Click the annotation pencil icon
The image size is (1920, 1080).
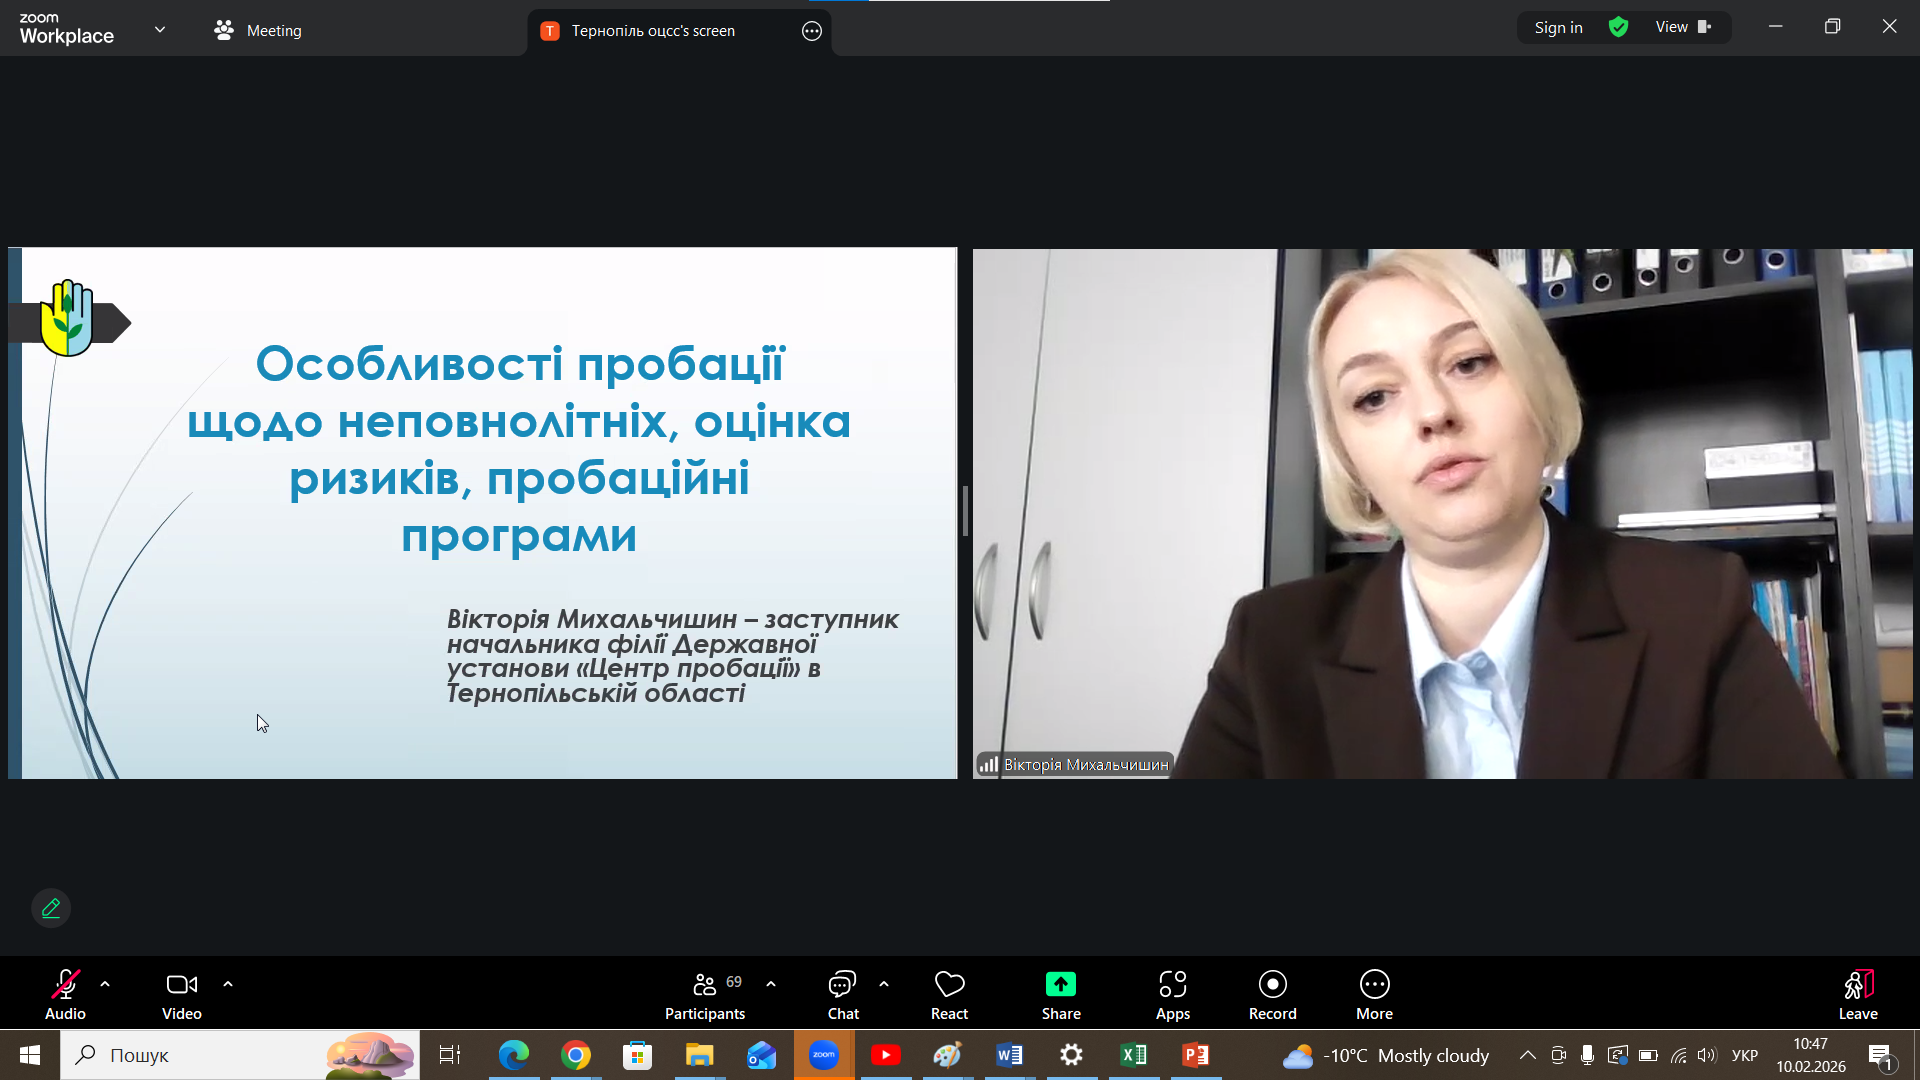[51, 908]
